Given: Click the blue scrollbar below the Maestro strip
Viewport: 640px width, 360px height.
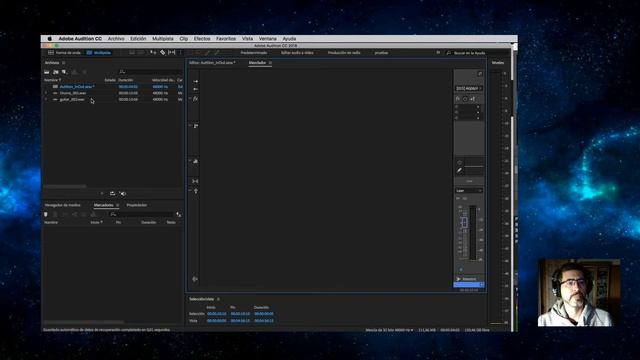Looking at the screenshot, I should click(469, 285).
